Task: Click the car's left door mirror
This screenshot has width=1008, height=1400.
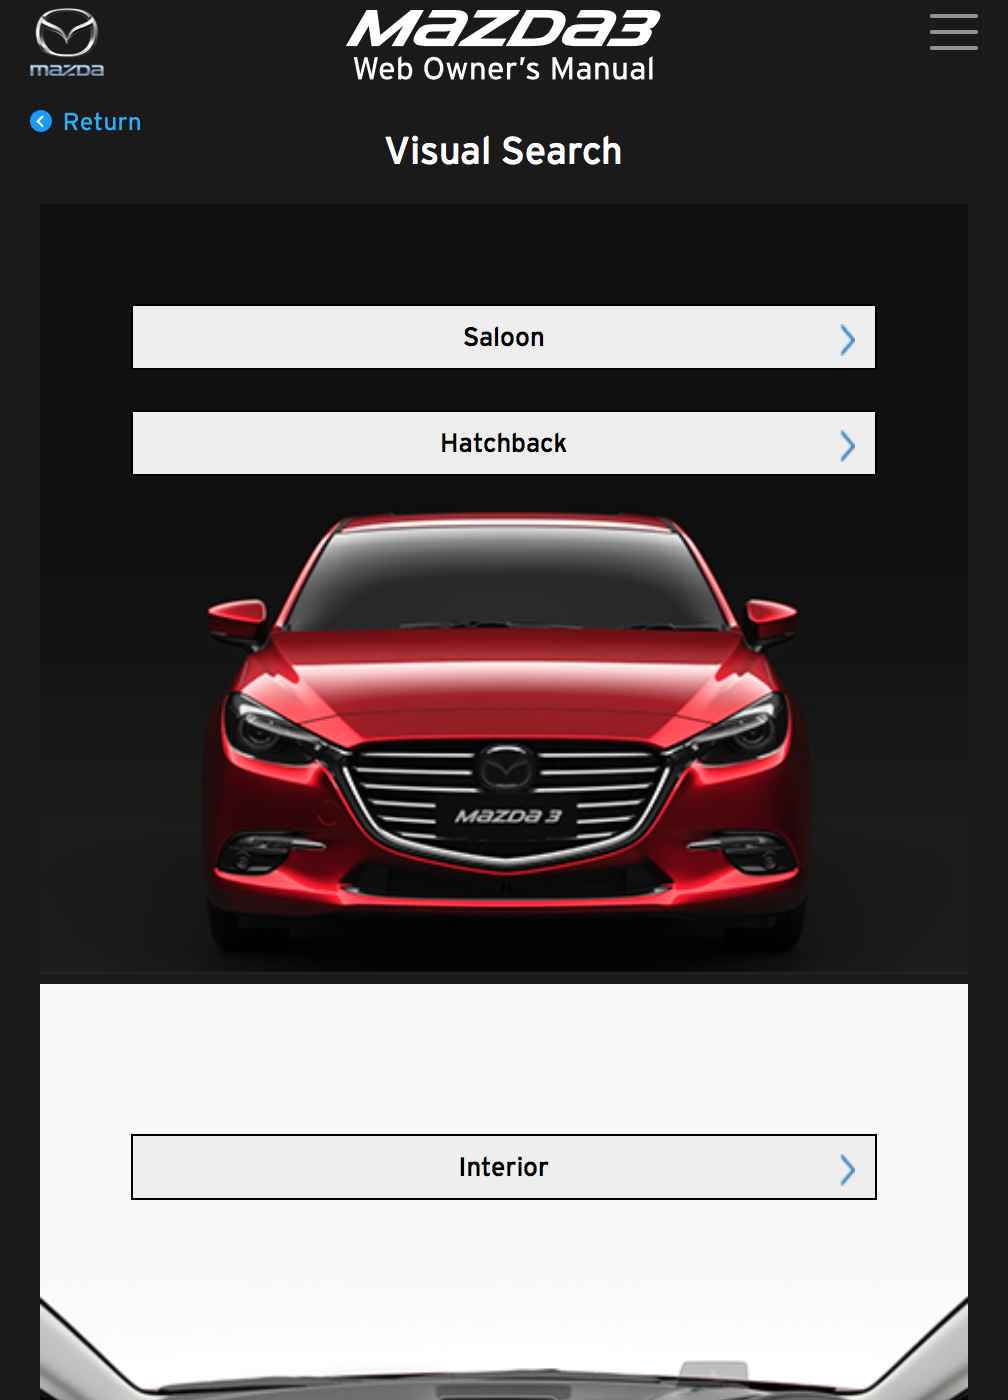Action: 240,621
